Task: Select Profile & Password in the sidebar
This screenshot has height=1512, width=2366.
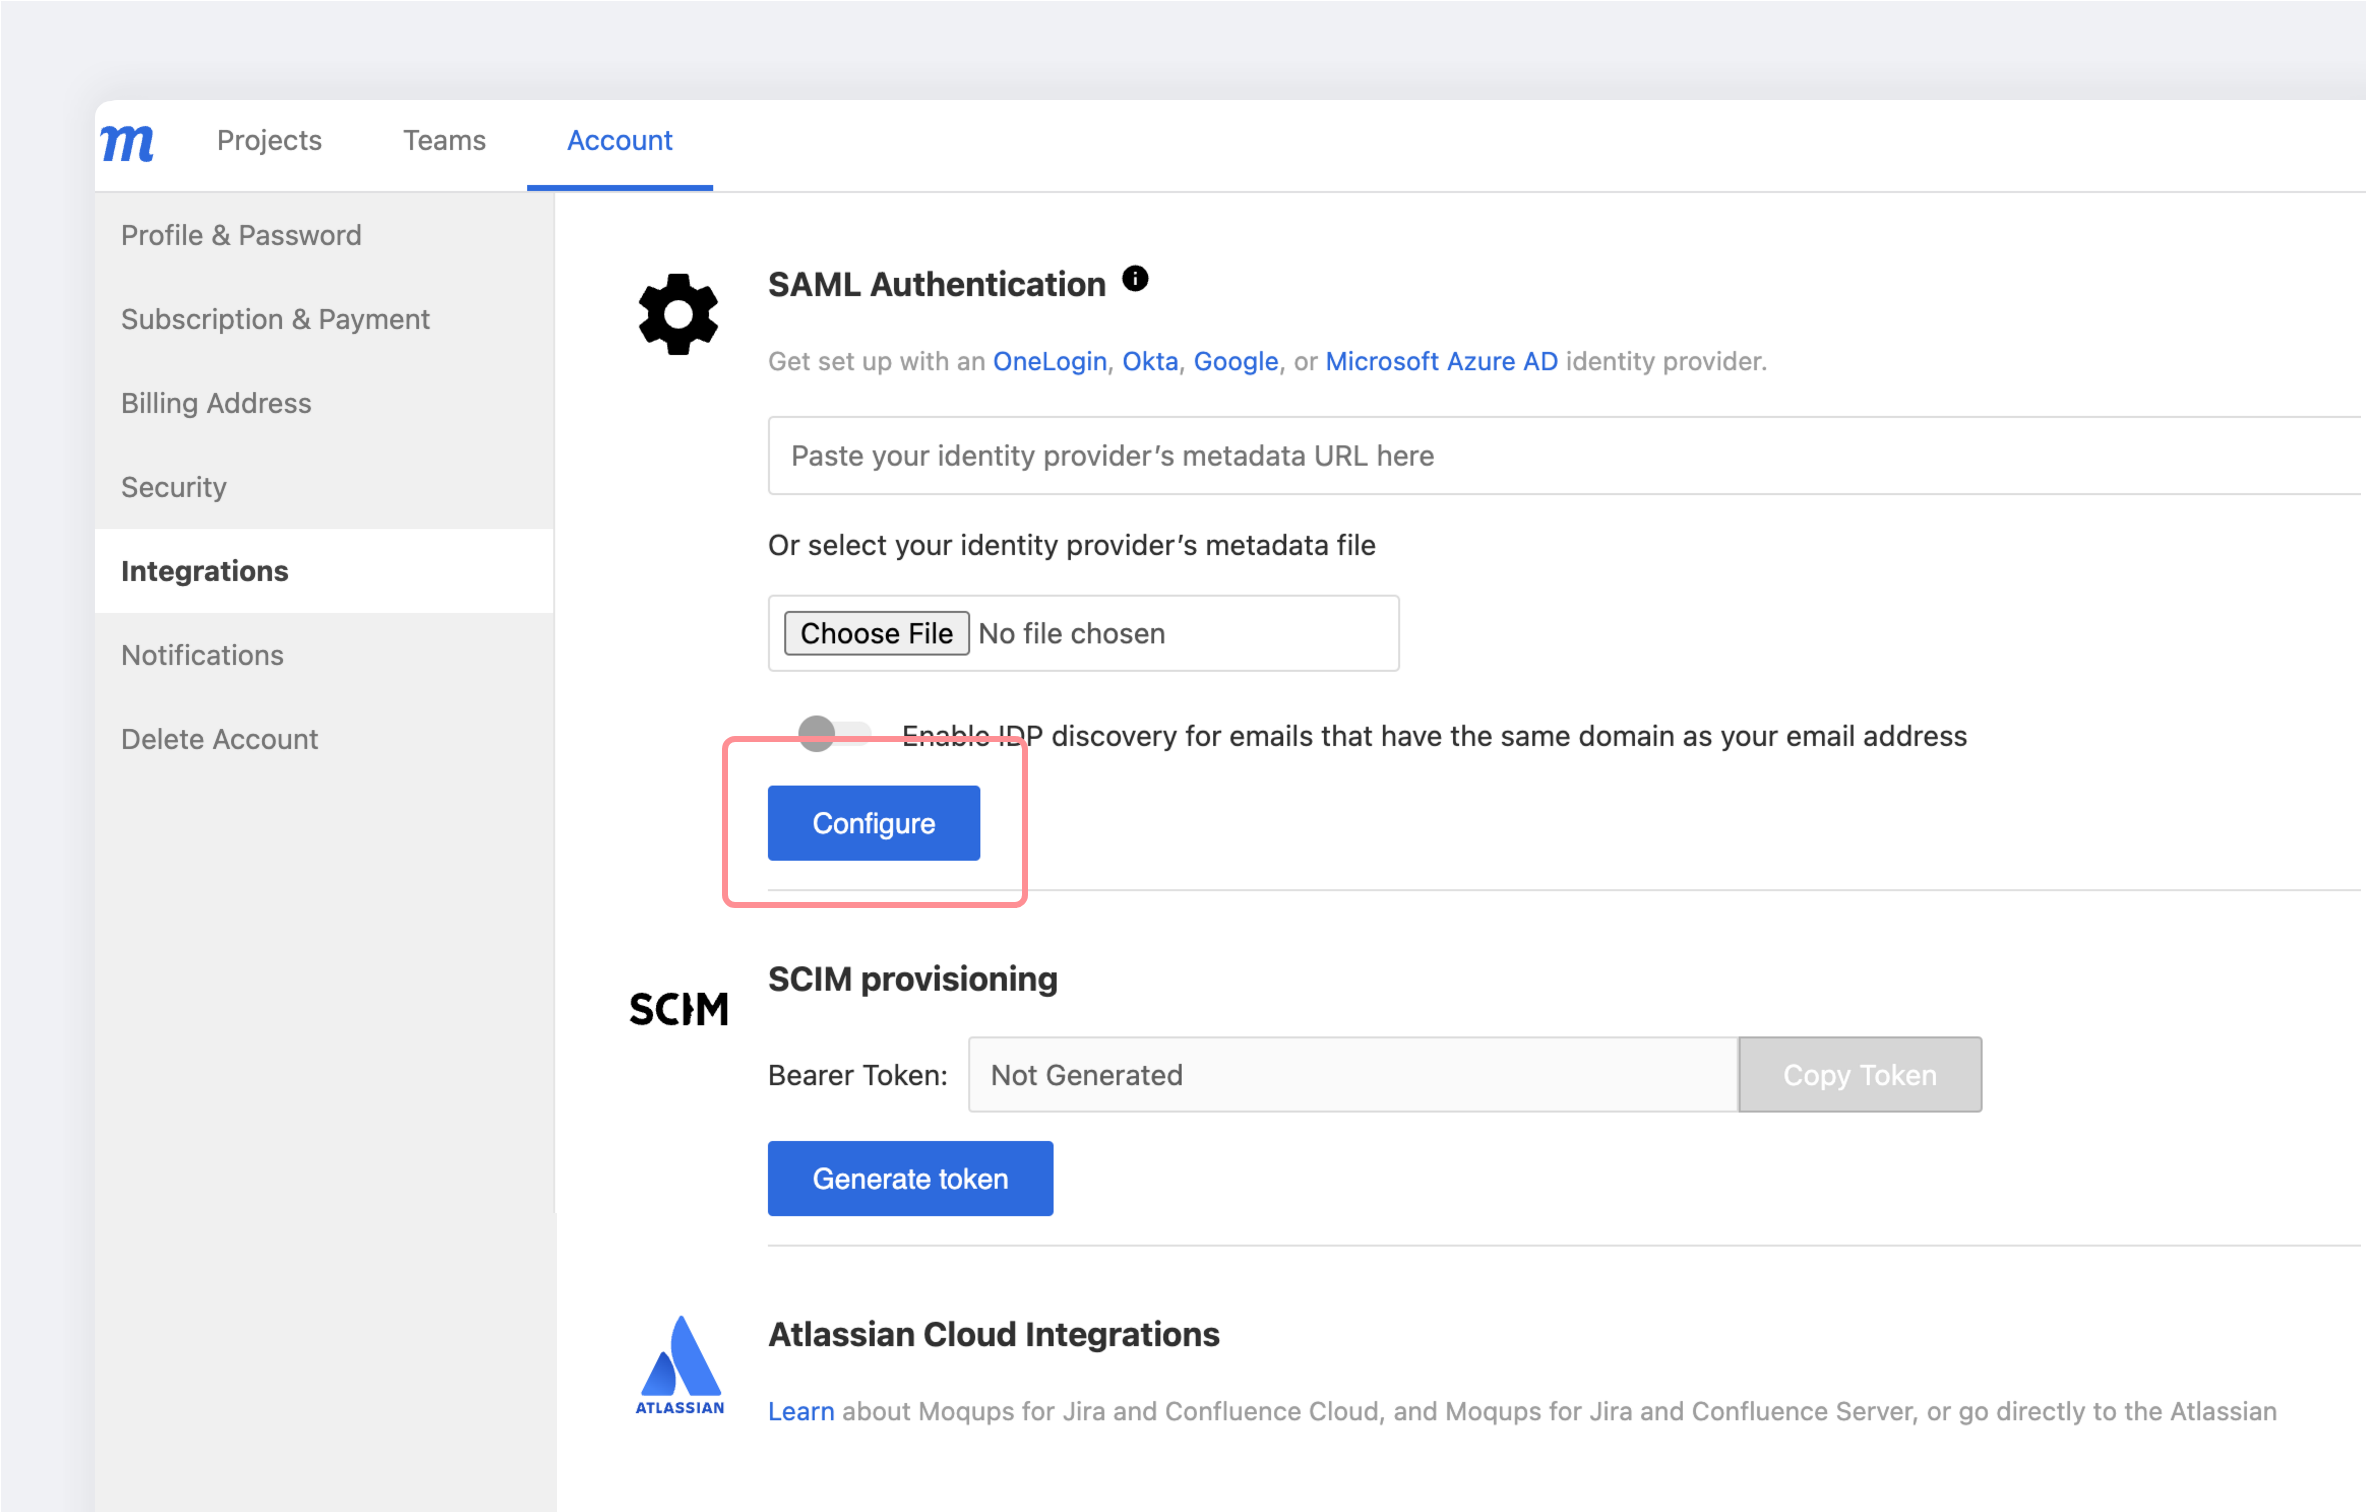Action: tap(241, 235)
